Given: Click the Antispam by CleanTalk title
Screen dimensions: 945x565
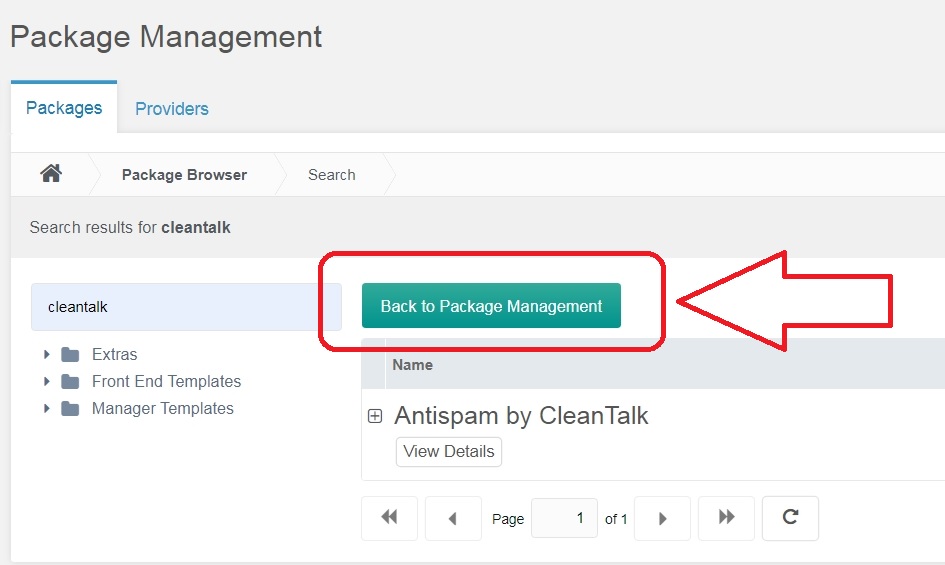Looking at the screenshot, I should [x=521, y=416].
